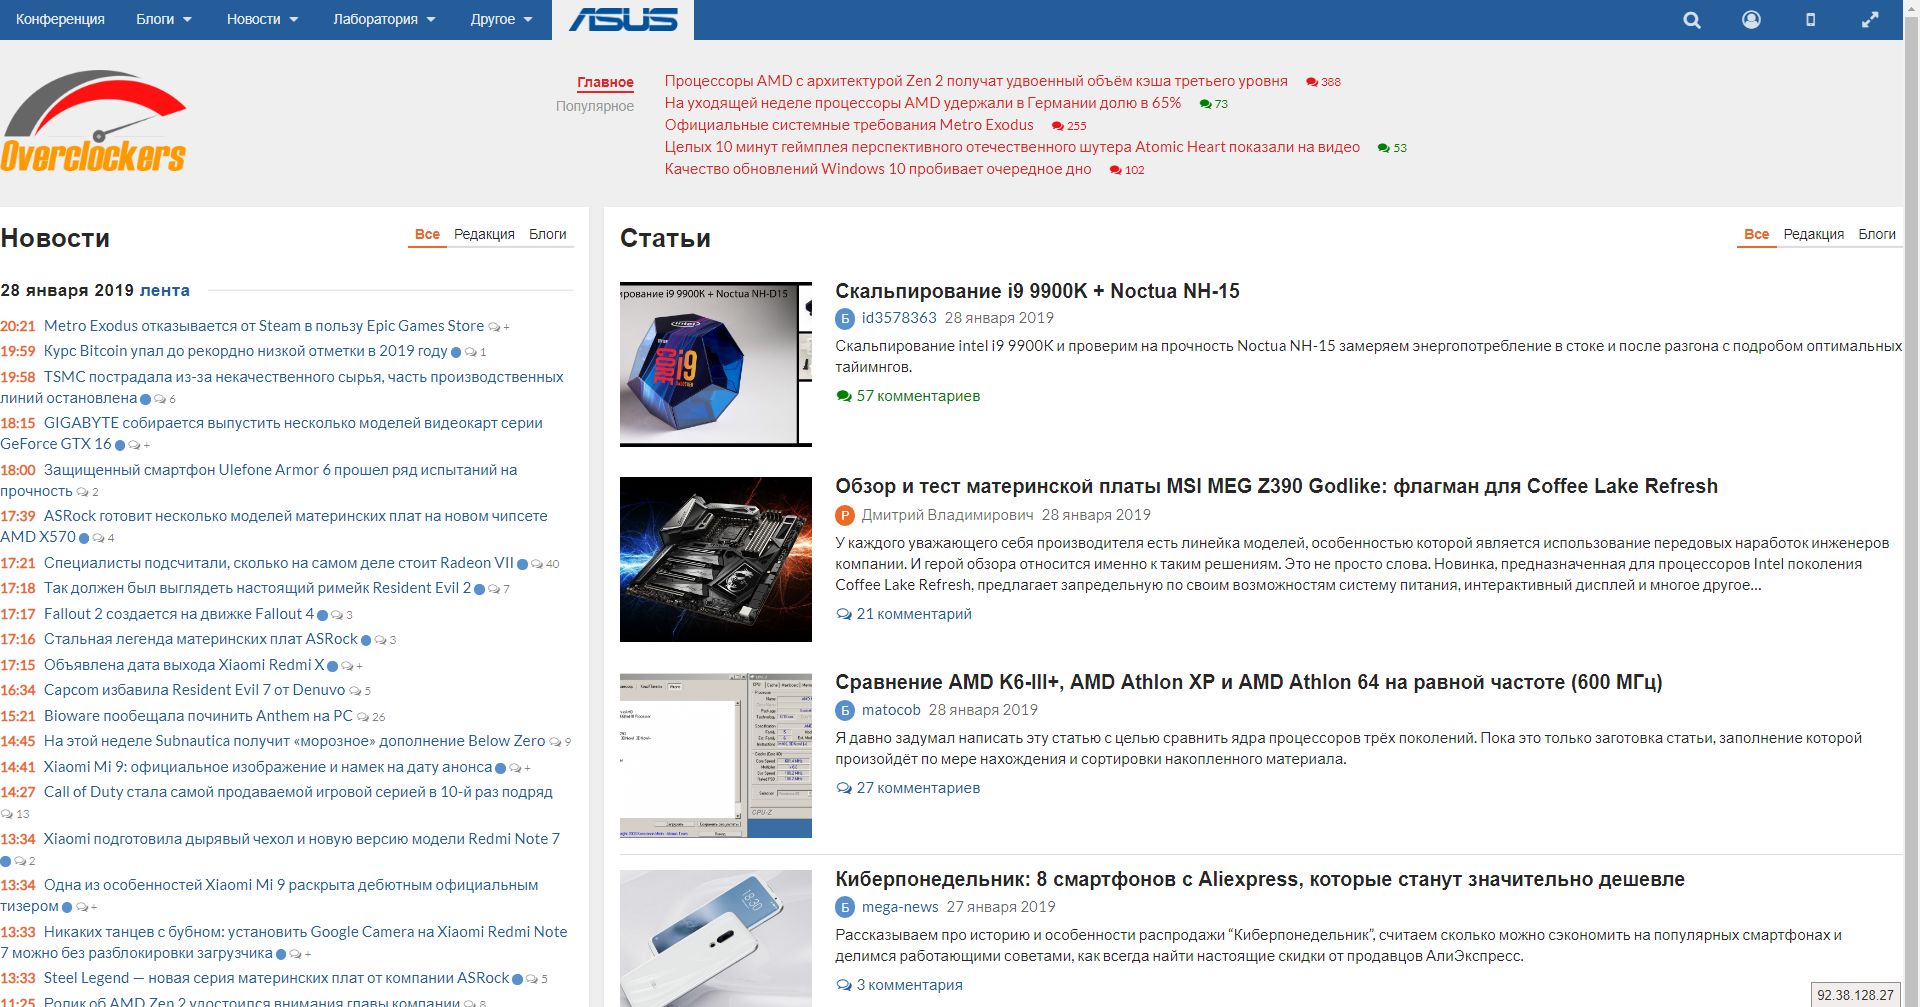Open the 13 comments icon under Call of Duty news
The width and height of the screenshot is (1920, 1007).
tap(15, 814)
